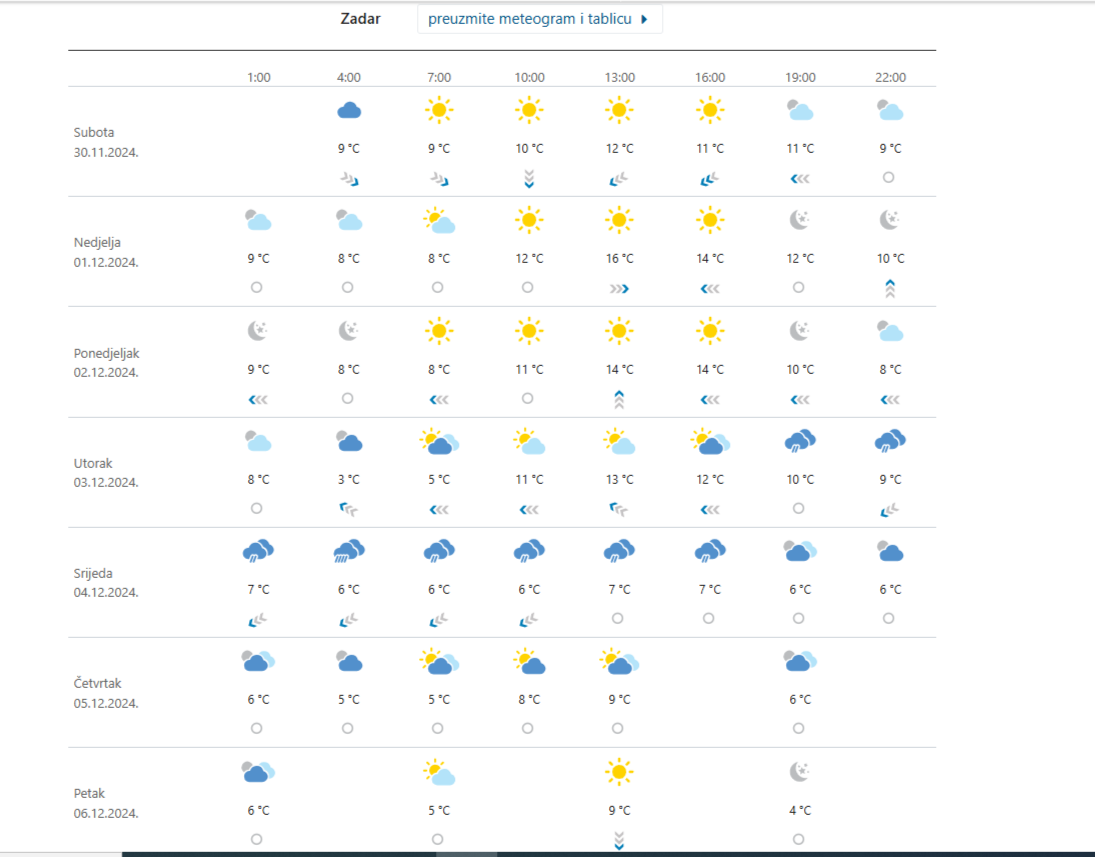Click the 'preuzmite meteogram i tablicu' link
This screenshot has height=857, width=1095.
(x=530, y=19)
